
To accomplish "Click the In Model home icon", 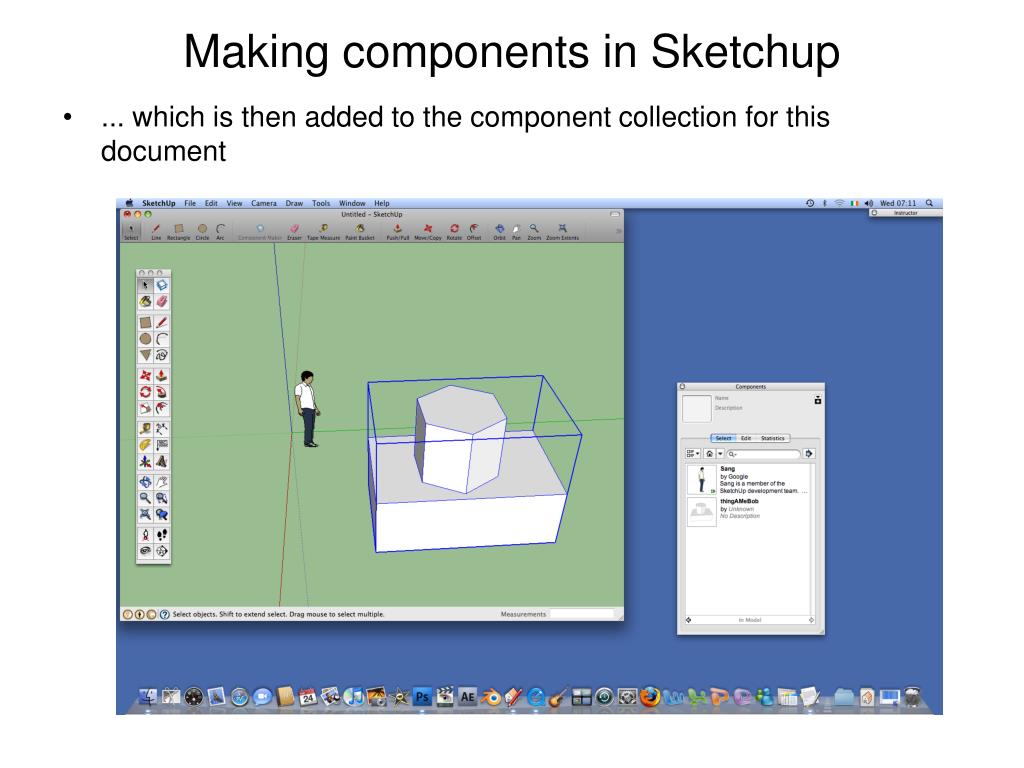I will pos(709,453).
